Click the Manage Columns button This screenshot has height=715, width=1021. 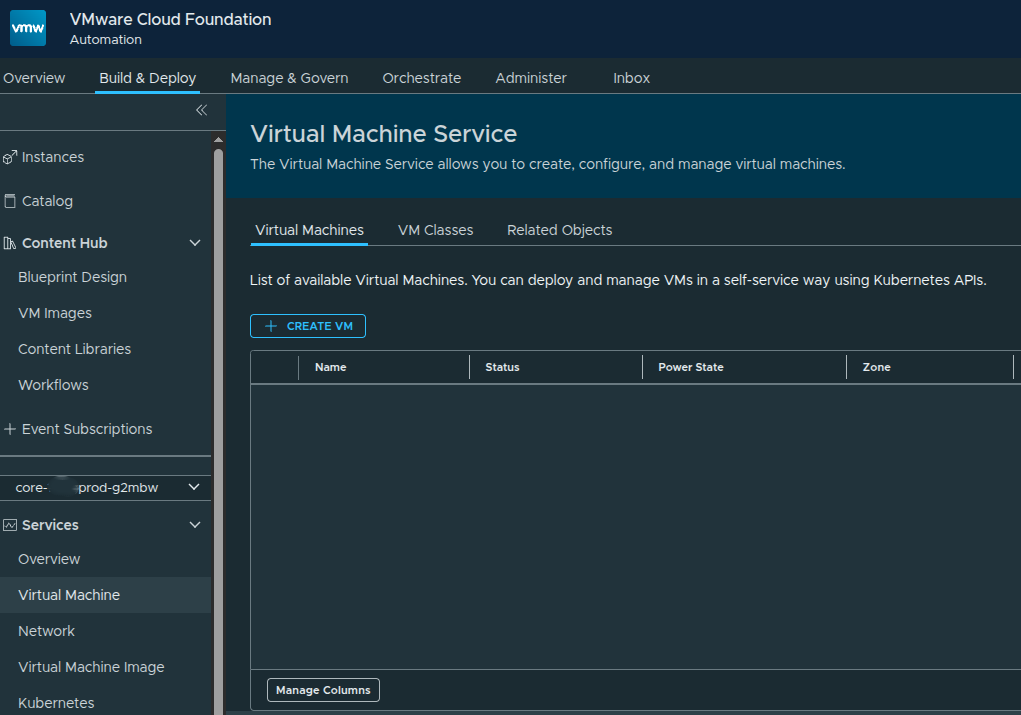tap(322, 689)
